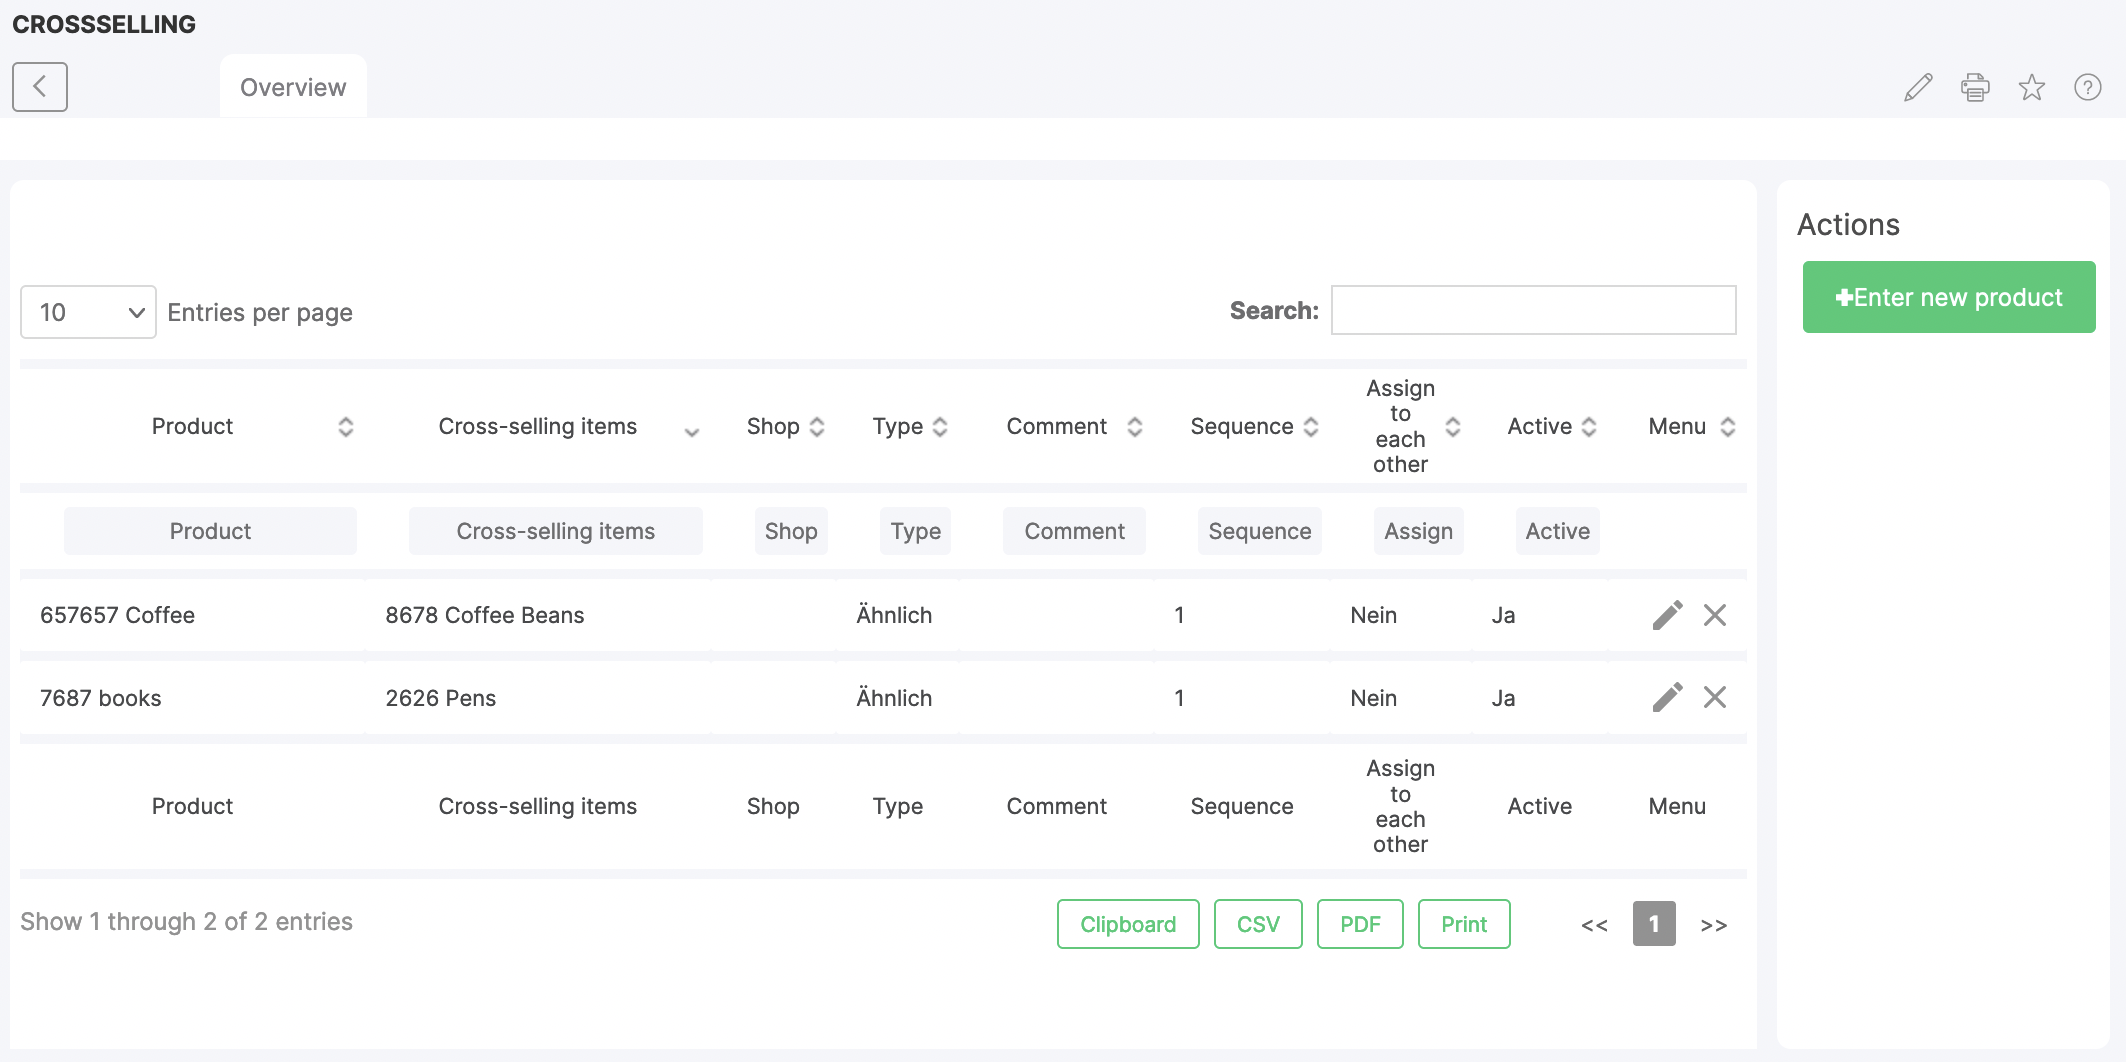Open help via question mark icon
The width and height of the screenshot is (2126, 1062).
click(x=2087, y=88)
